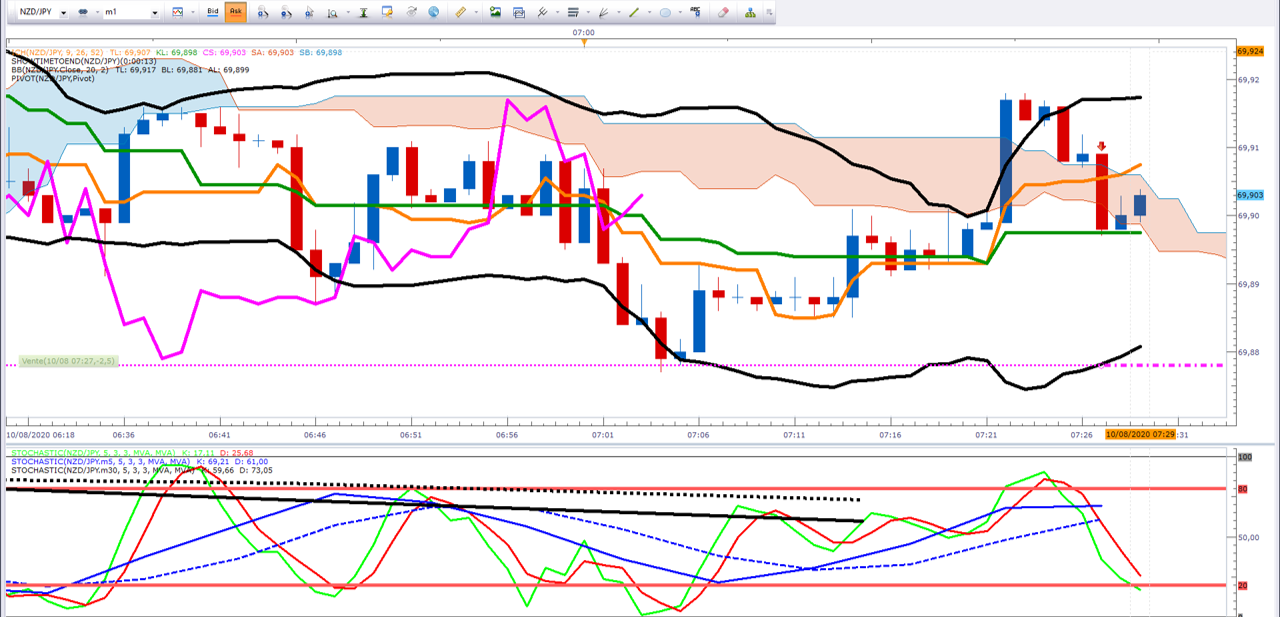Select the ABC text label tool

tap(696, 11)
